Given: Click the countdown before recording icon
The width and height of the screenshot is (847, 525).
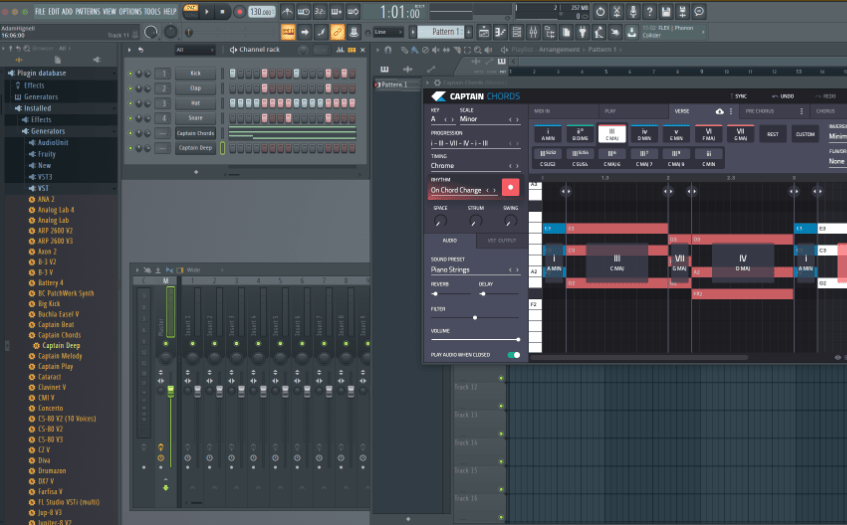Looking at the screenshot, I should (x=320, y=11).
